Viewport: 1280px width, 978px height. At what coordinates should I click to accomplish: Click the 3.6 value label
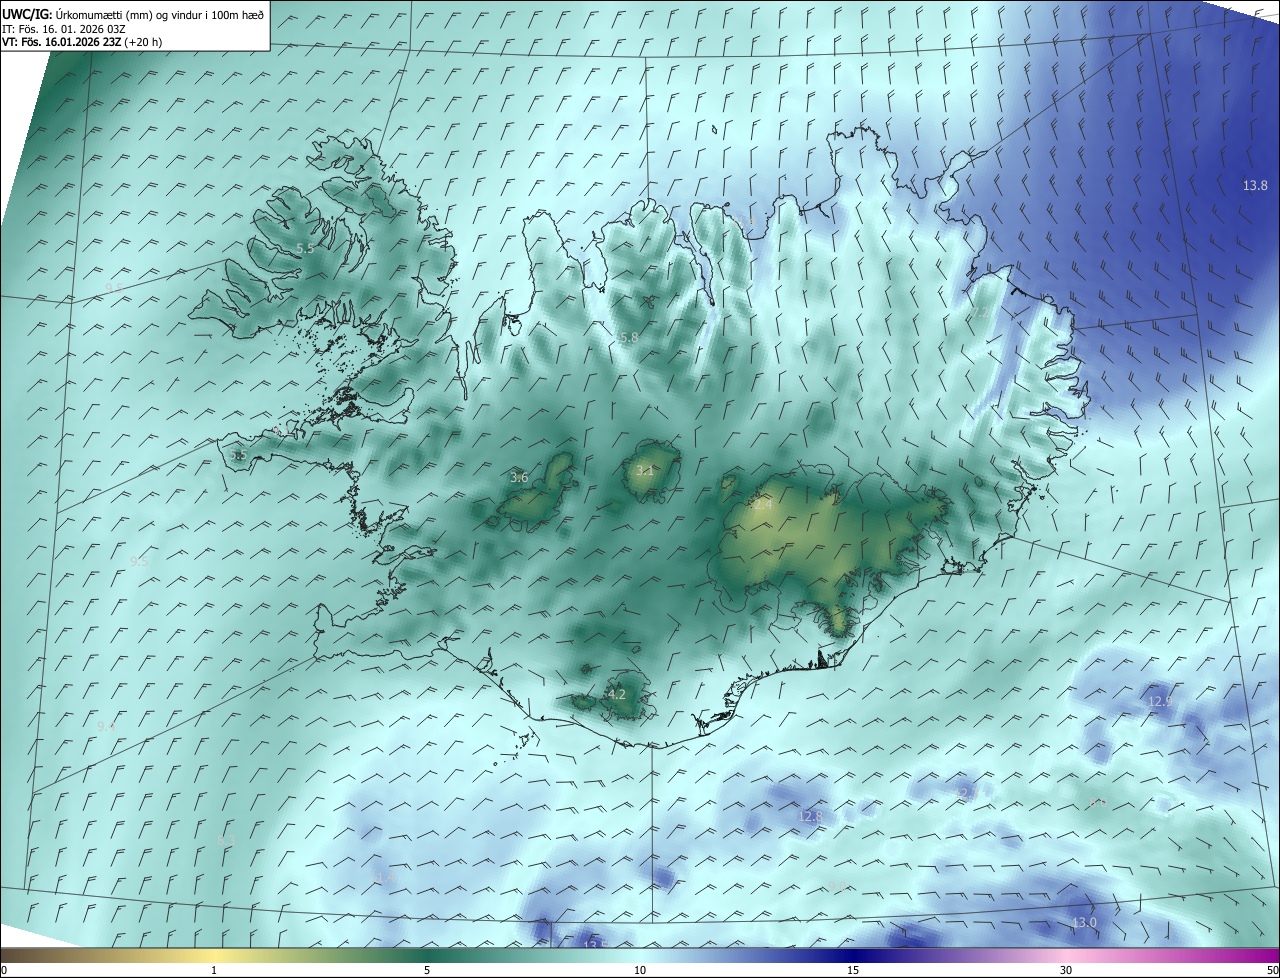pos(519,477)
